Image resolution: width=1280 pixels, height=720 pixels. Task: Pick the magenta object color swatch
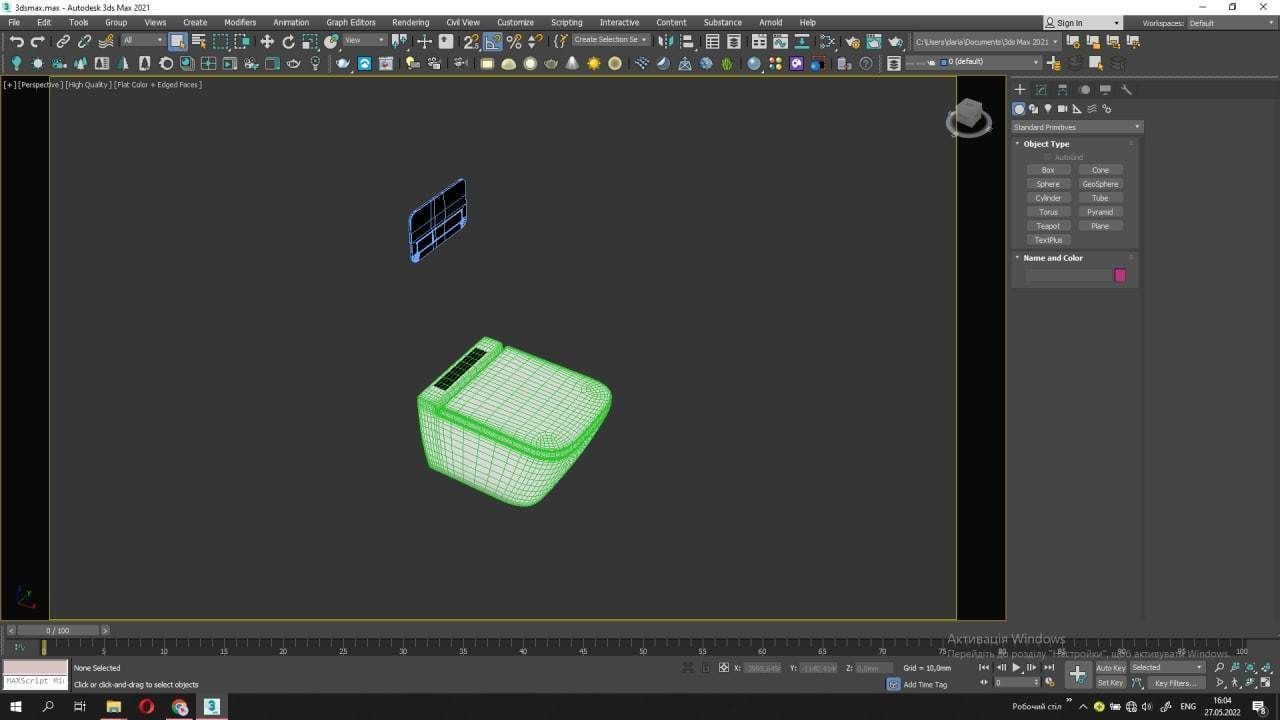click(1120, 275)
